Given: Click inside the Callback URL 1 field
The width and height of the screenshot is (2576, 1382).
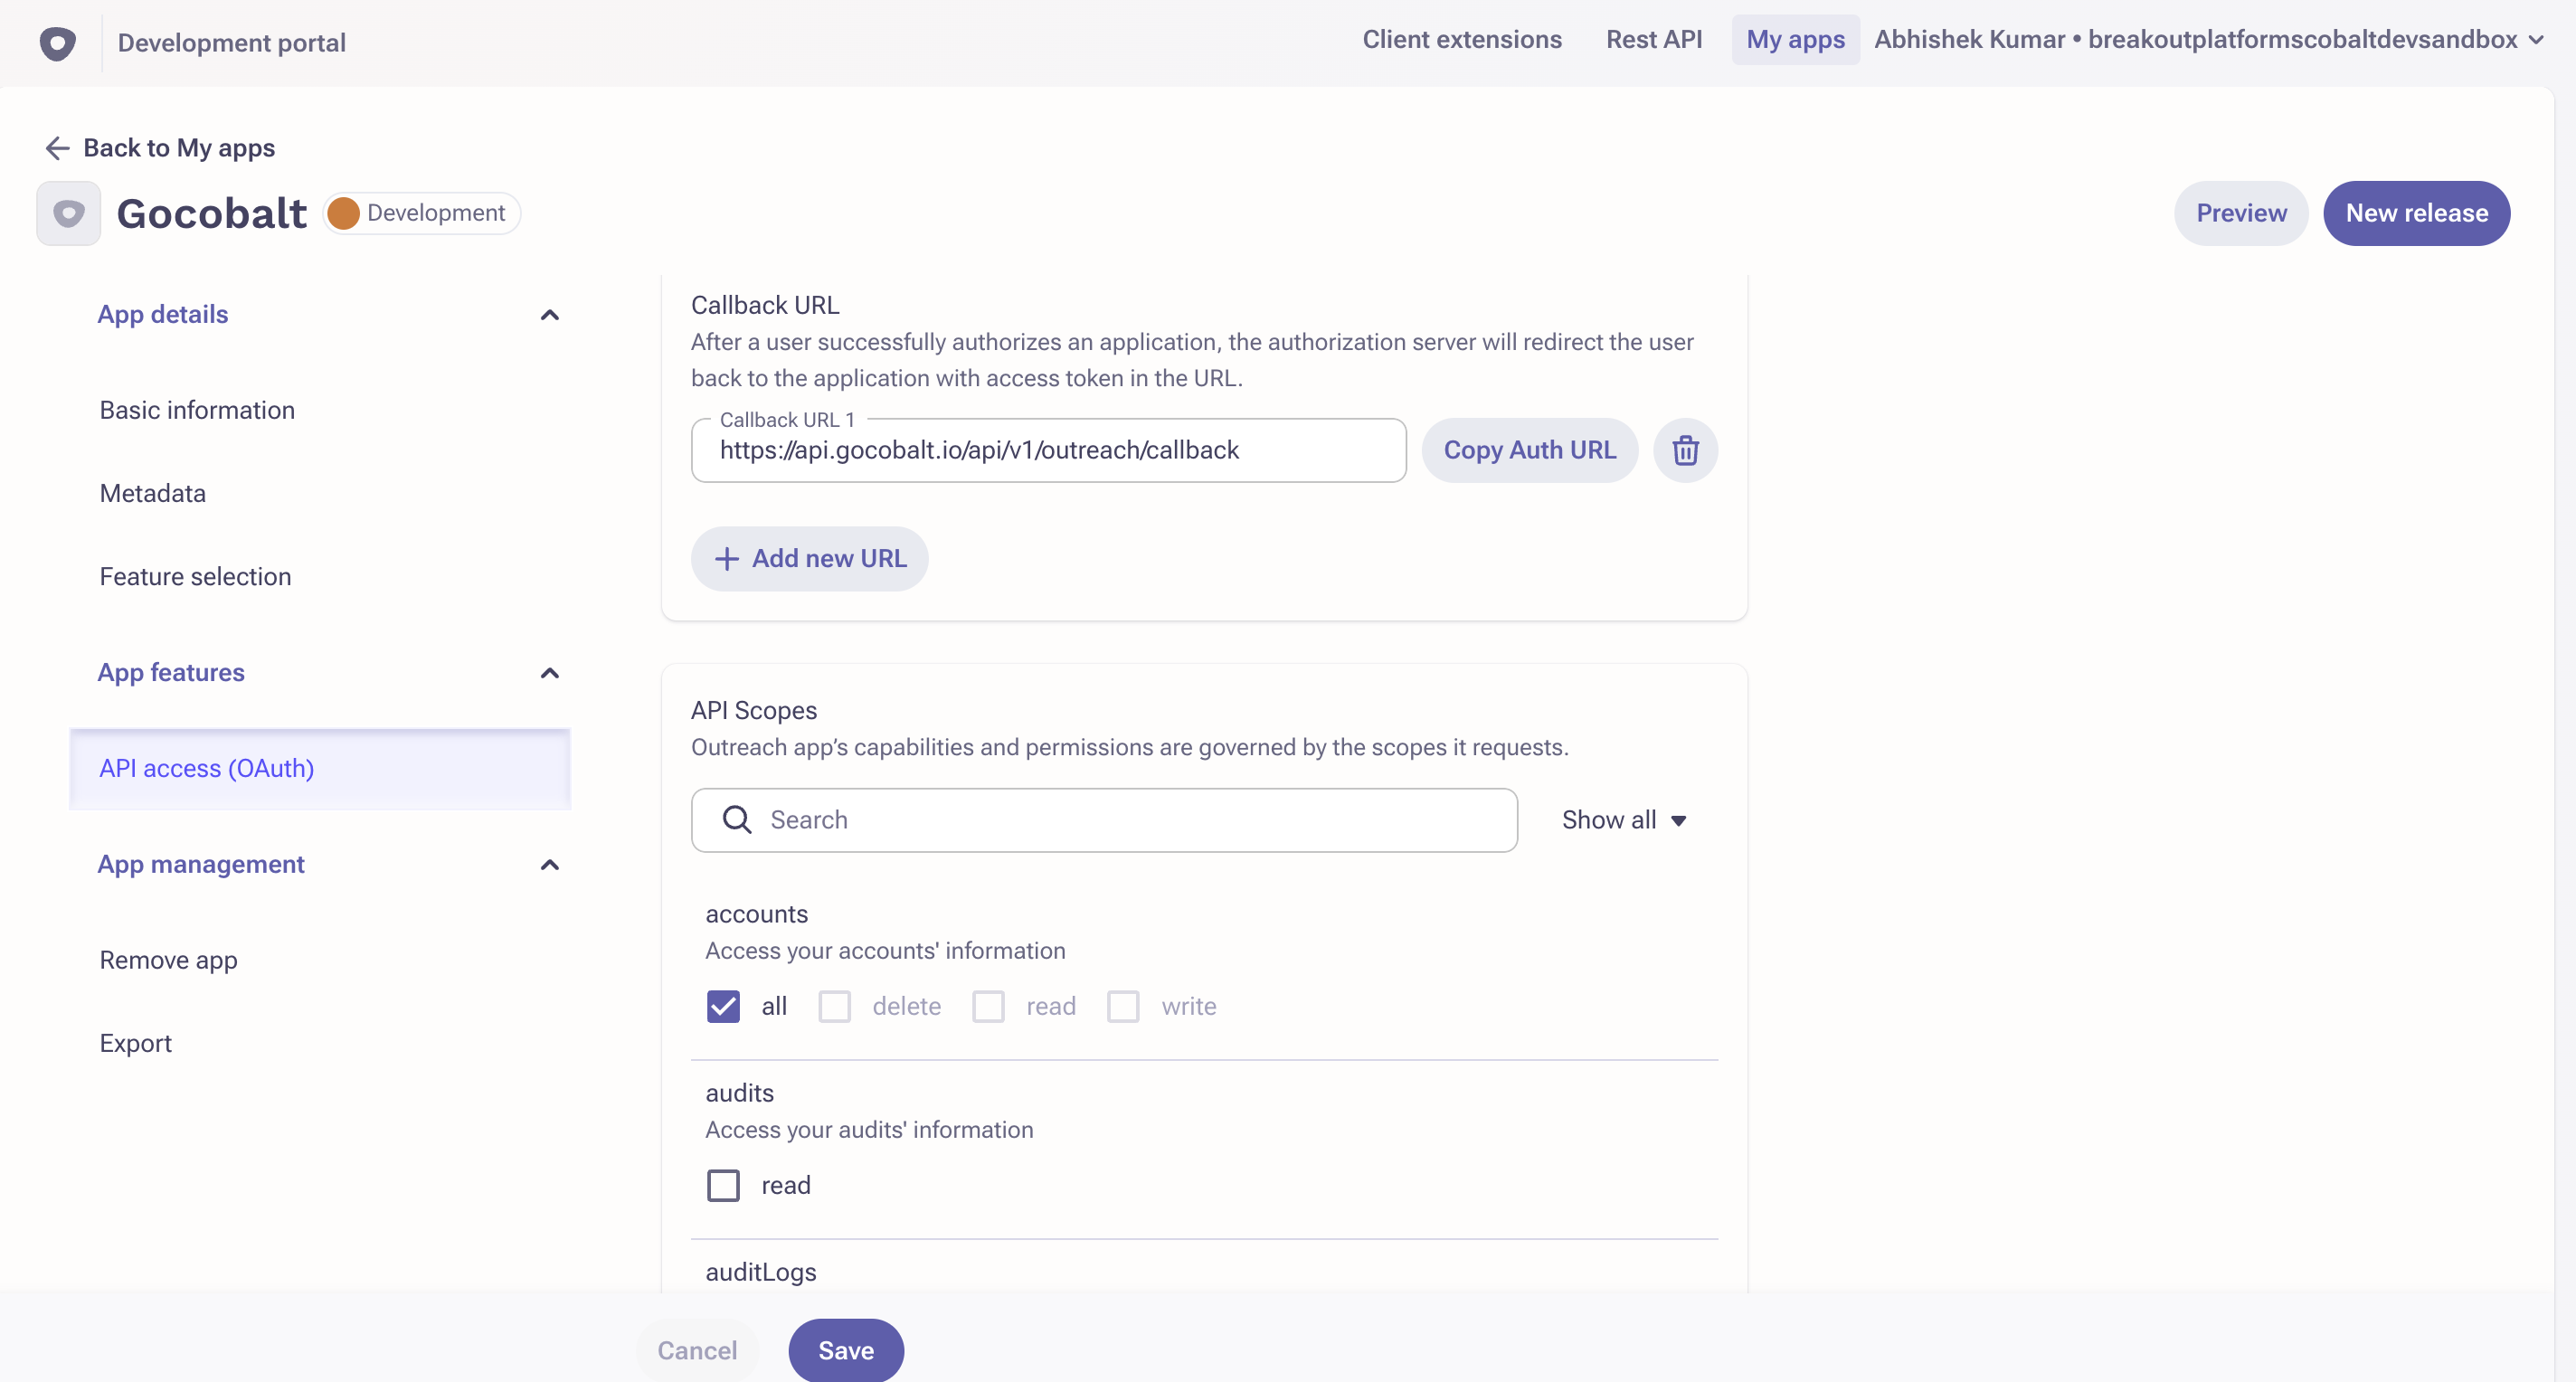Looking at the screenshot, I should click(1047, 450).
